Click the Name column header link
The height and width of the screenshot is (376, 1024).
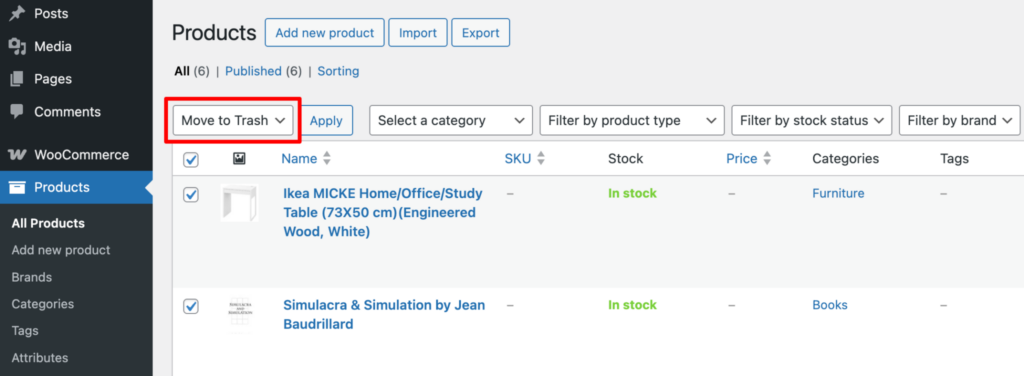tap(299, 159)
